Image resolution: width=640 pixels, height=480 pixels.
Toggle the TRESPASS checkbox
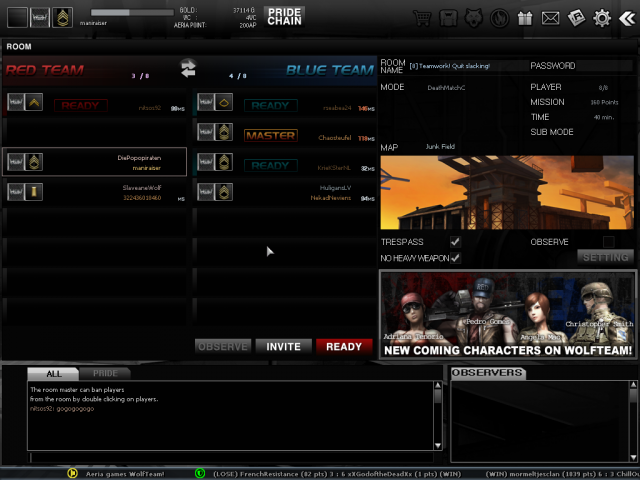(455, 242)
